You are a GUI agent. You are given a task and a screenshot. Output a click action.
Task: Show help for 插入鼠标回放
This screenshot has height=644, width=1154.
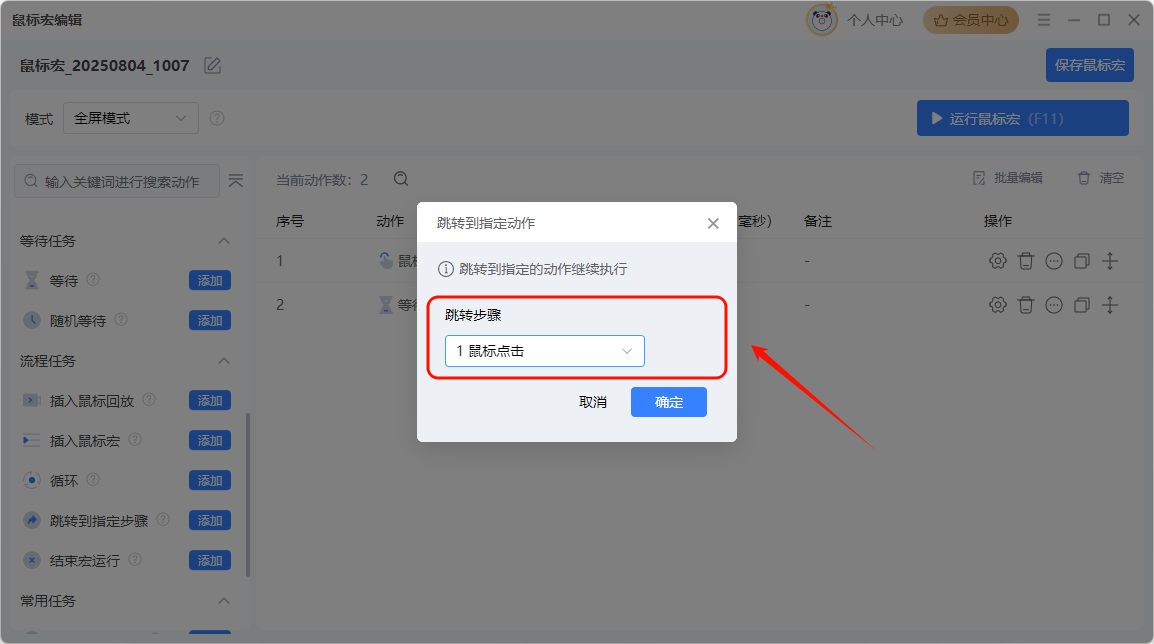(149, 399)
